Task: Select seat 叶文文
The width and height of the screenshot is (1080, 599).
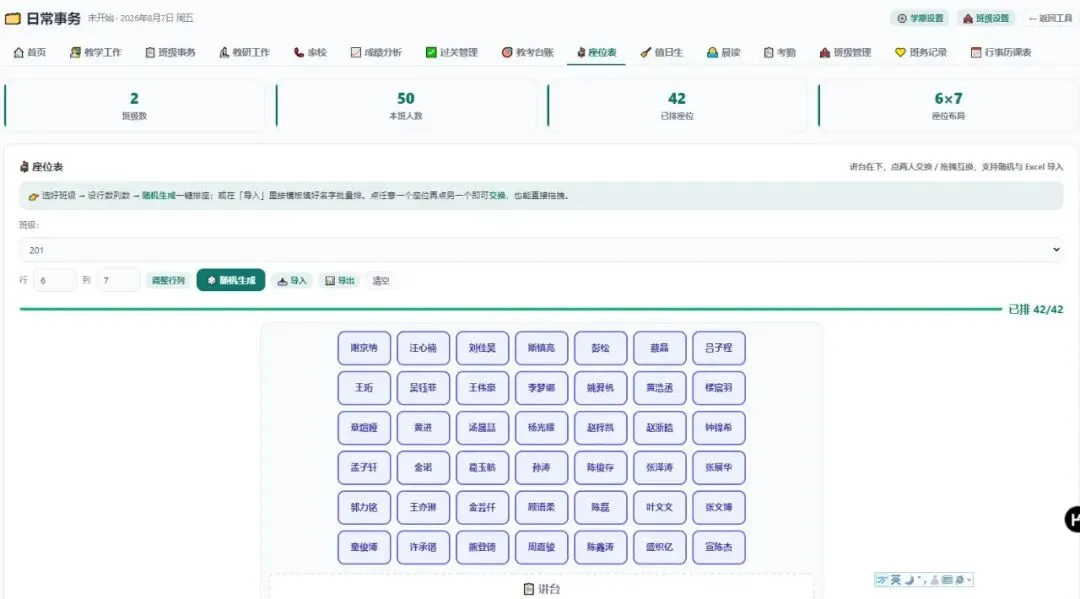Action: coord(660,507)
